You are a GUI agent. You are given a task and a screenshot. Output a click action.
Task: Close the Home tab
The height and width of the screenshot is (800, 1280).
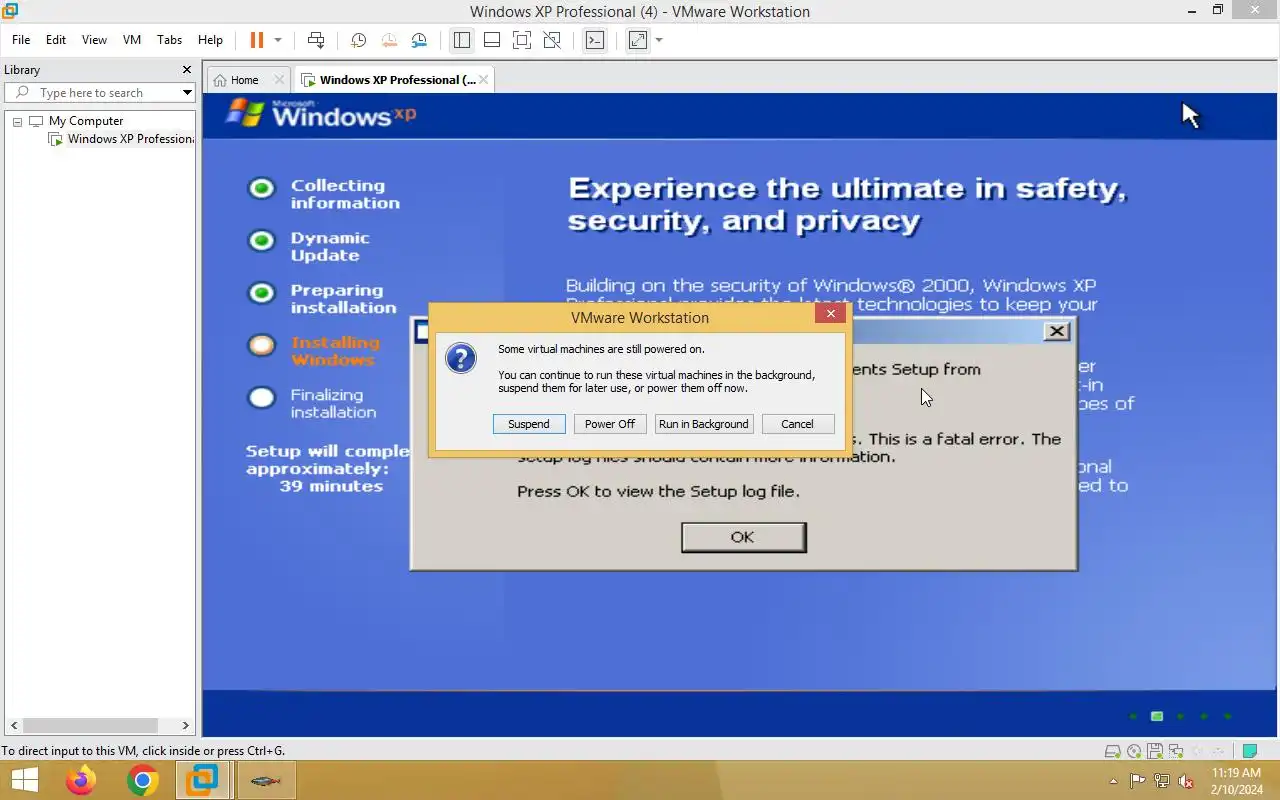point(279,80)
